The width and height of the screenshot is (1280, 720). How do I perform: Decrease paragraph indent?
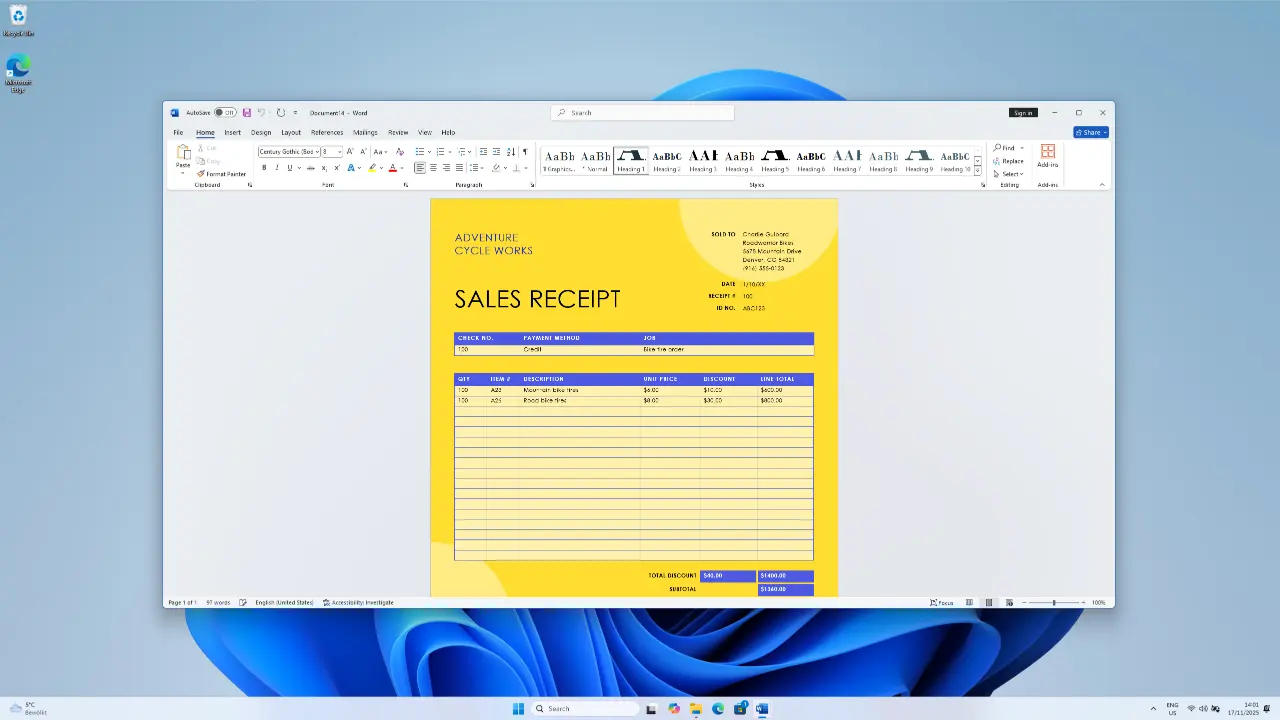[483, 152]
